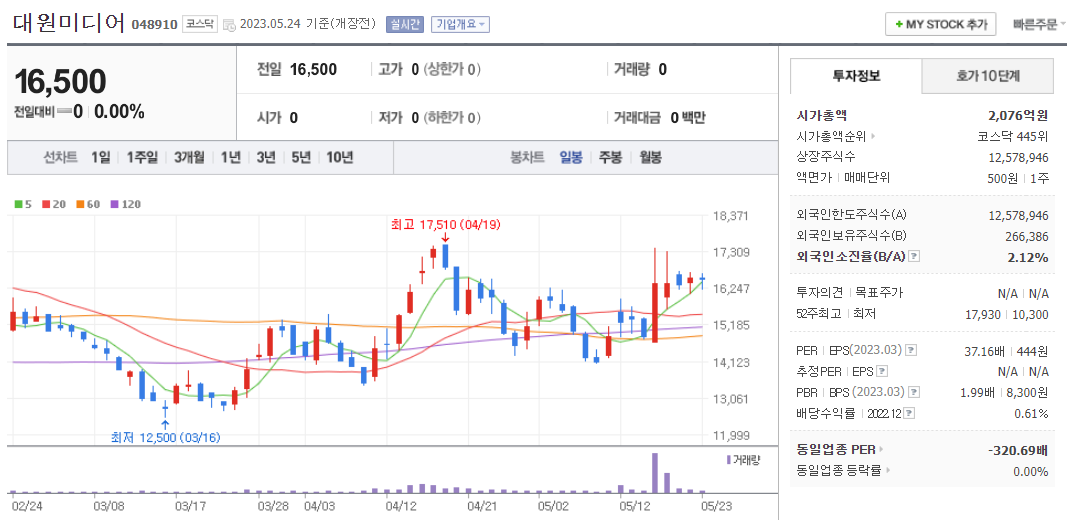1070x520 pixels.
Task: Open help icon next to 외국인소진율(B/A)
Action: click(915, 257)
